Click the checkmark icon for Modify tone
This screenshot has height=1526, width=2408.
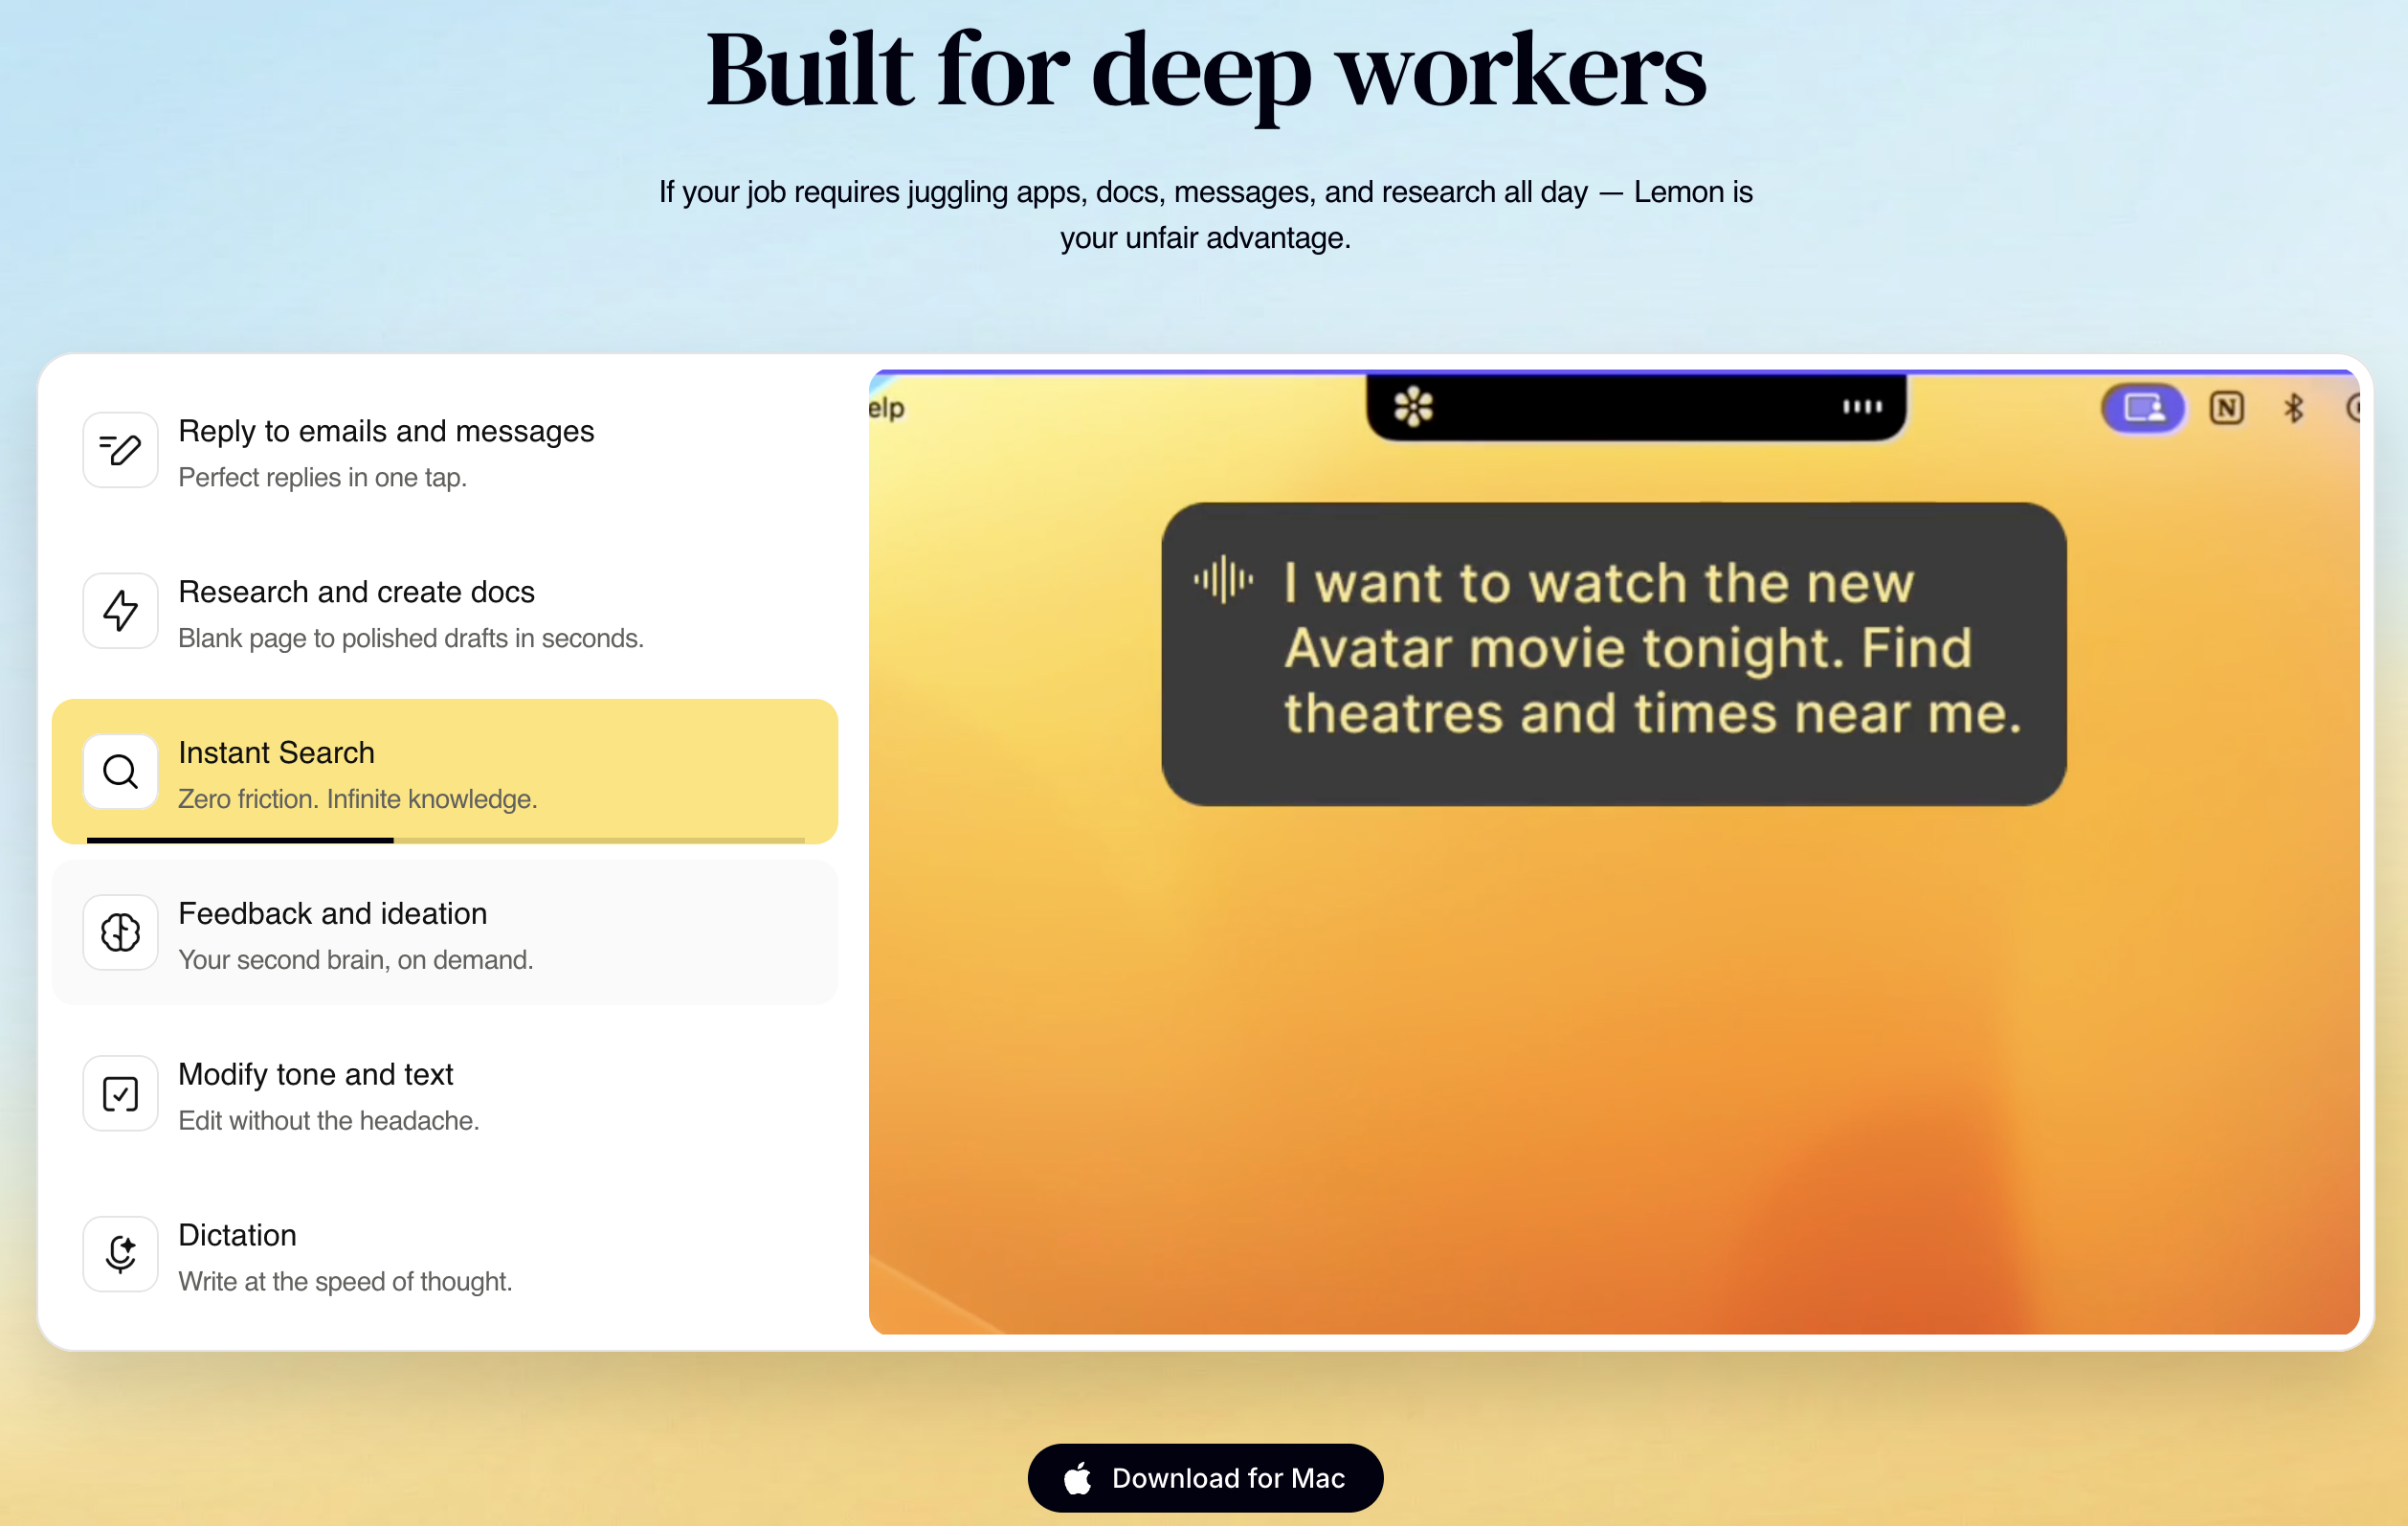120,1093
